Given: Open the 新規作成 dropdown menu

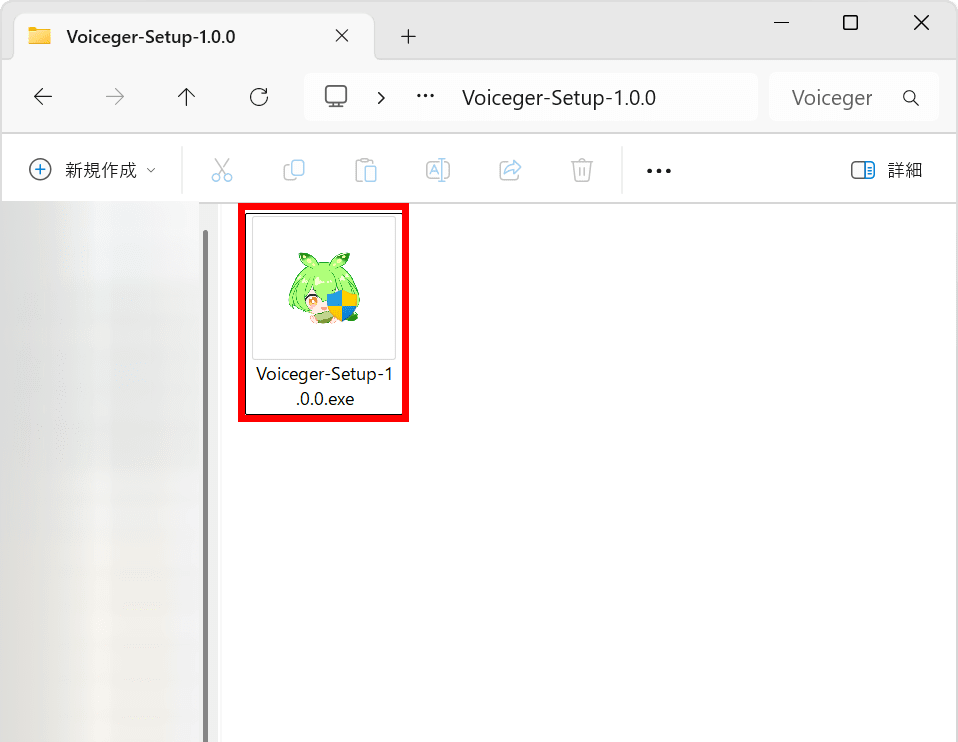Looking at the screenshot, I should click(x=92, y=170).
